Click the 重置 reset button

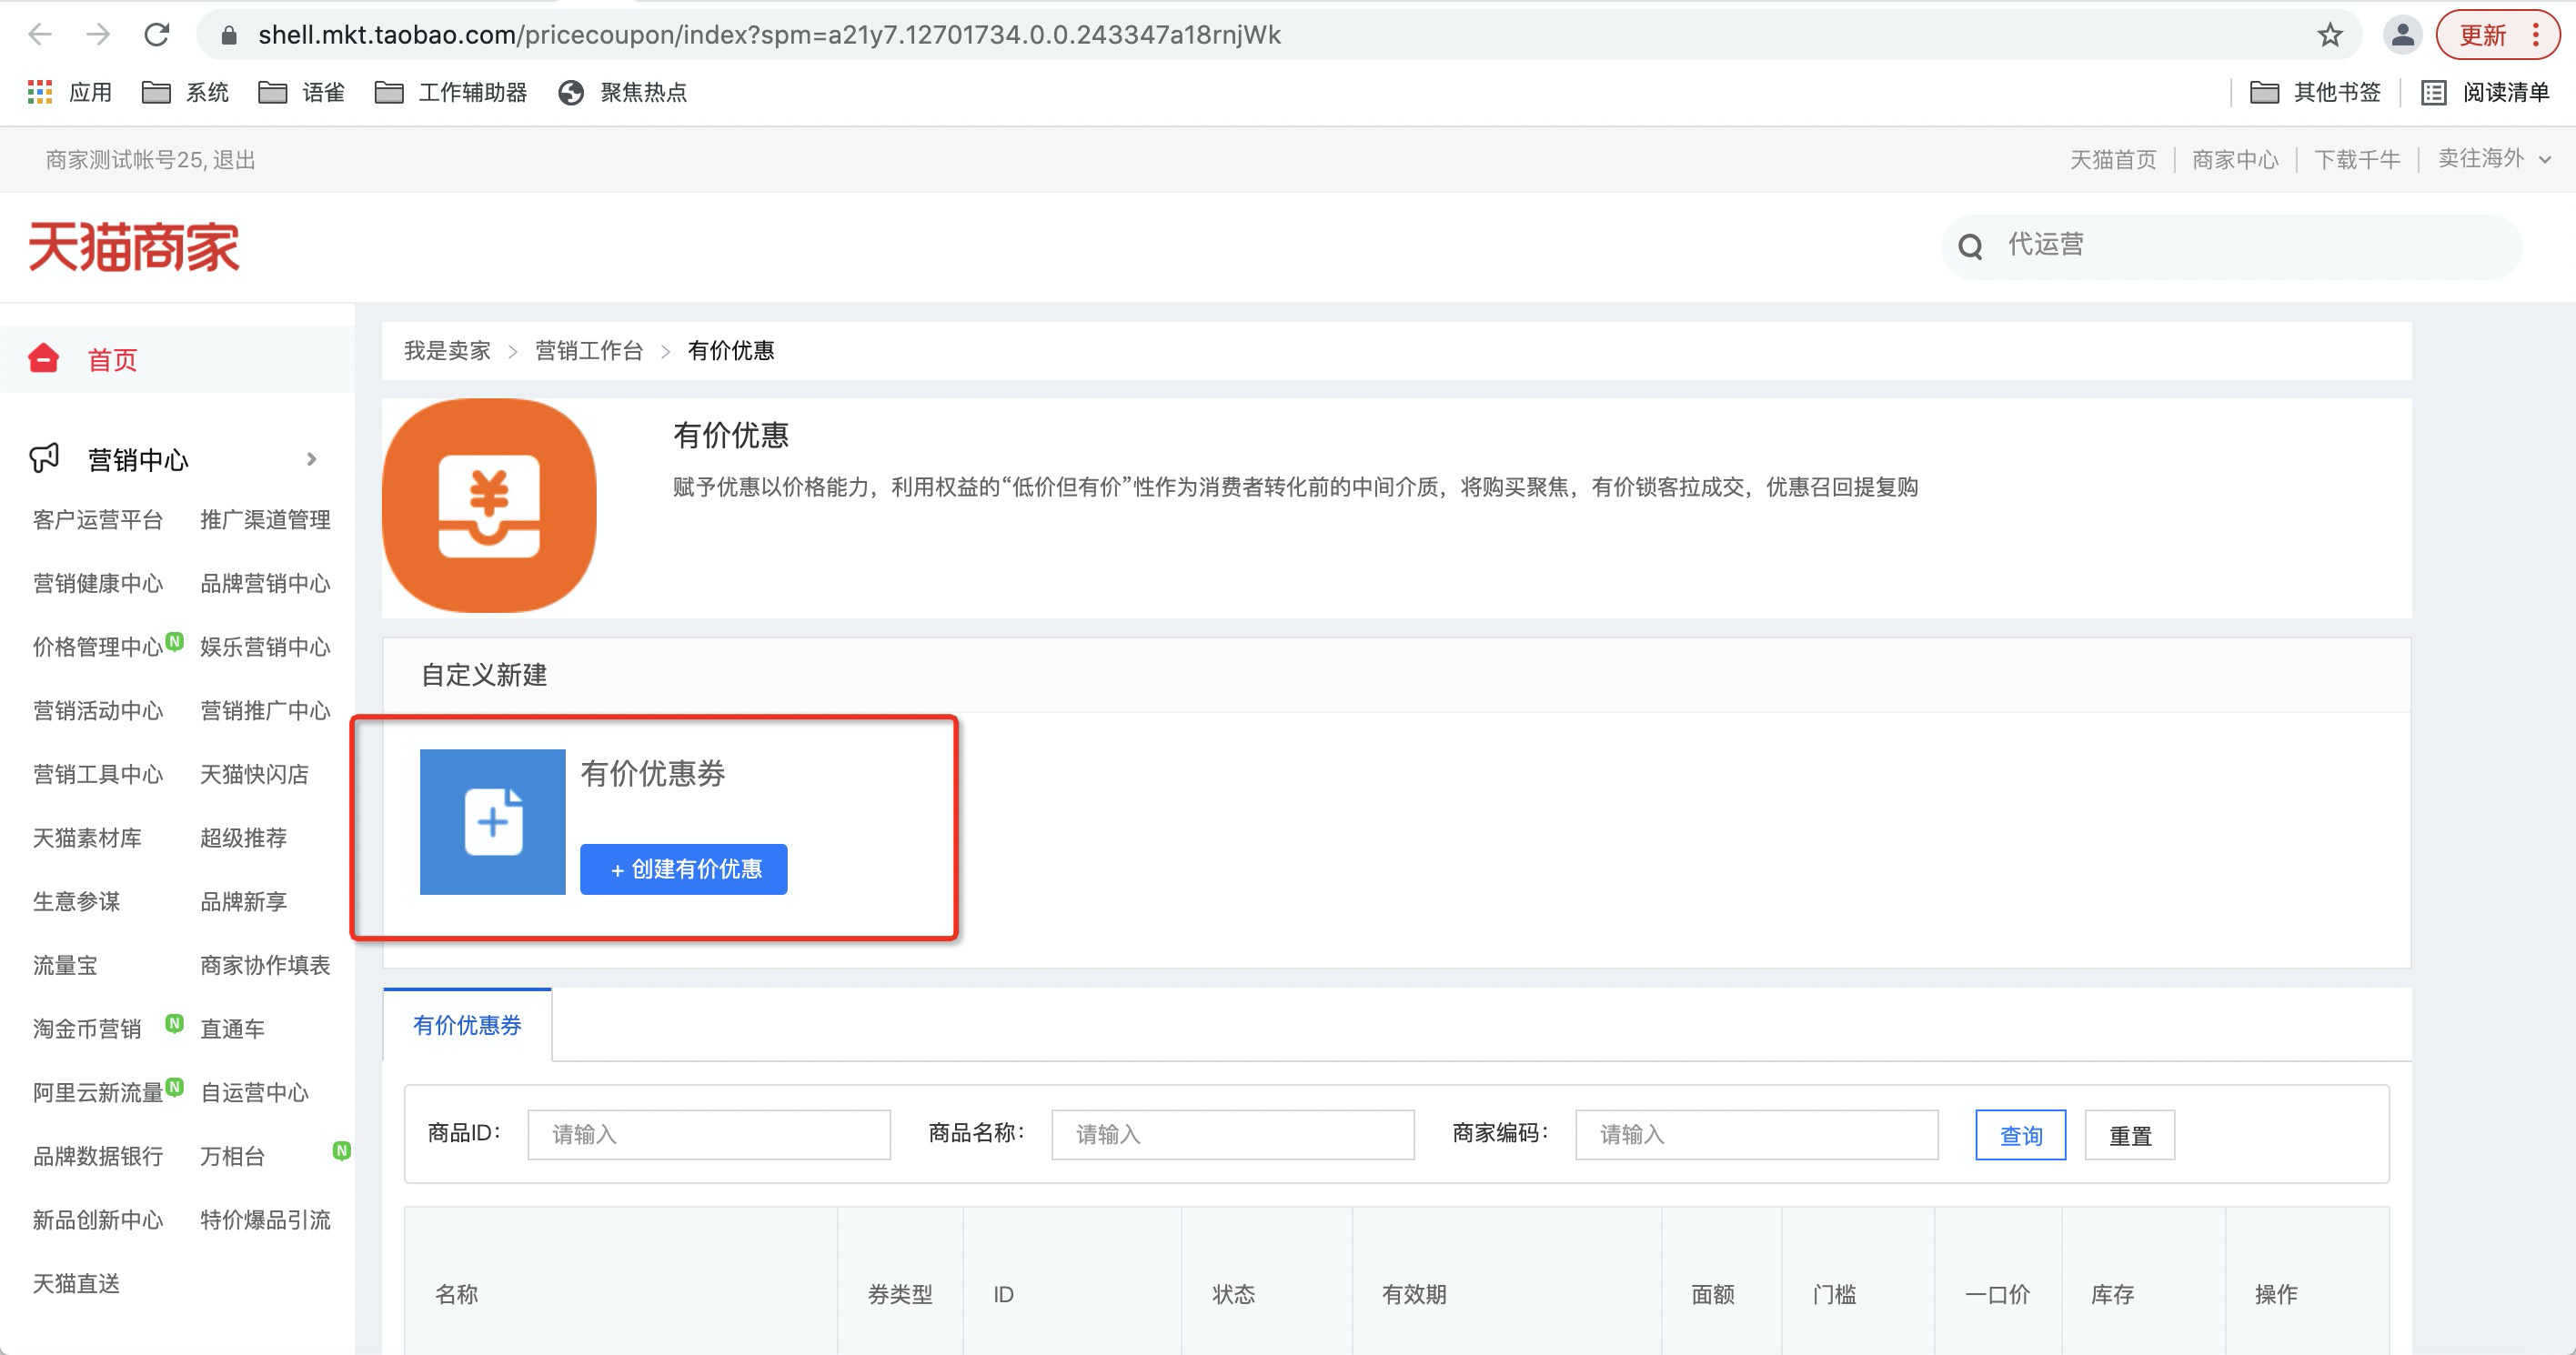(2130, 1135)
